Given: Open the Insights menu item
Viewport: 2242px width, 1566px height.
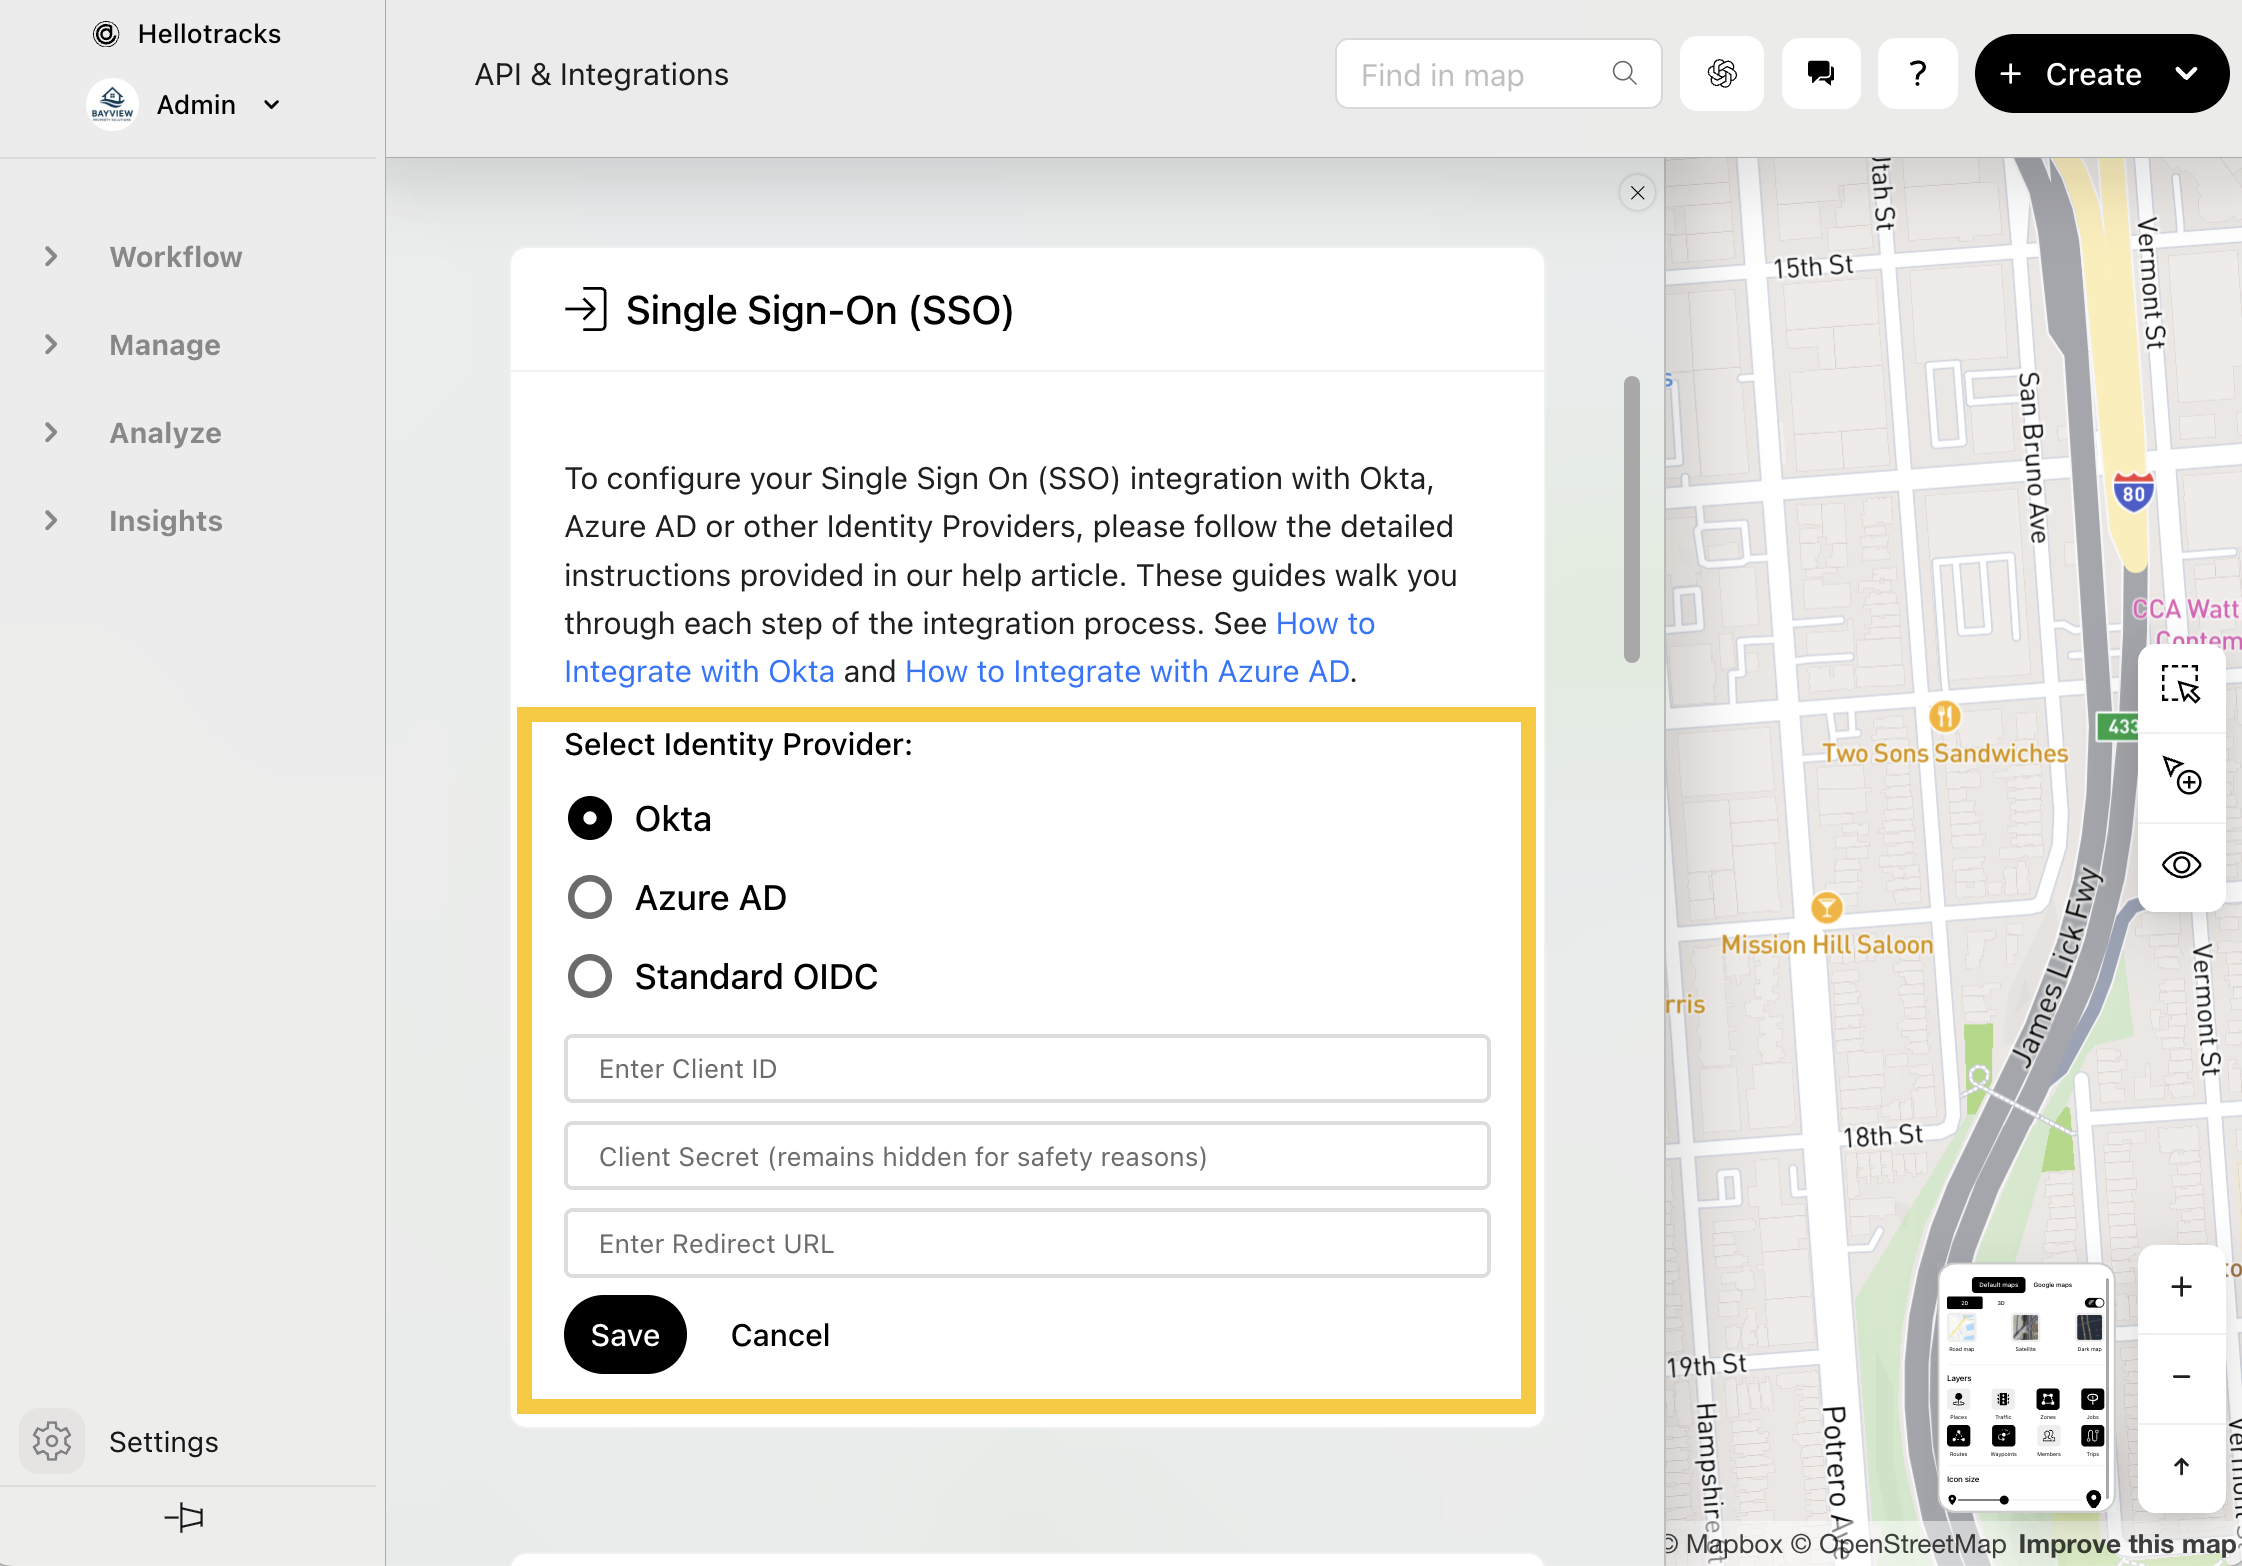Looking at the screenshot, I should 166,521.
